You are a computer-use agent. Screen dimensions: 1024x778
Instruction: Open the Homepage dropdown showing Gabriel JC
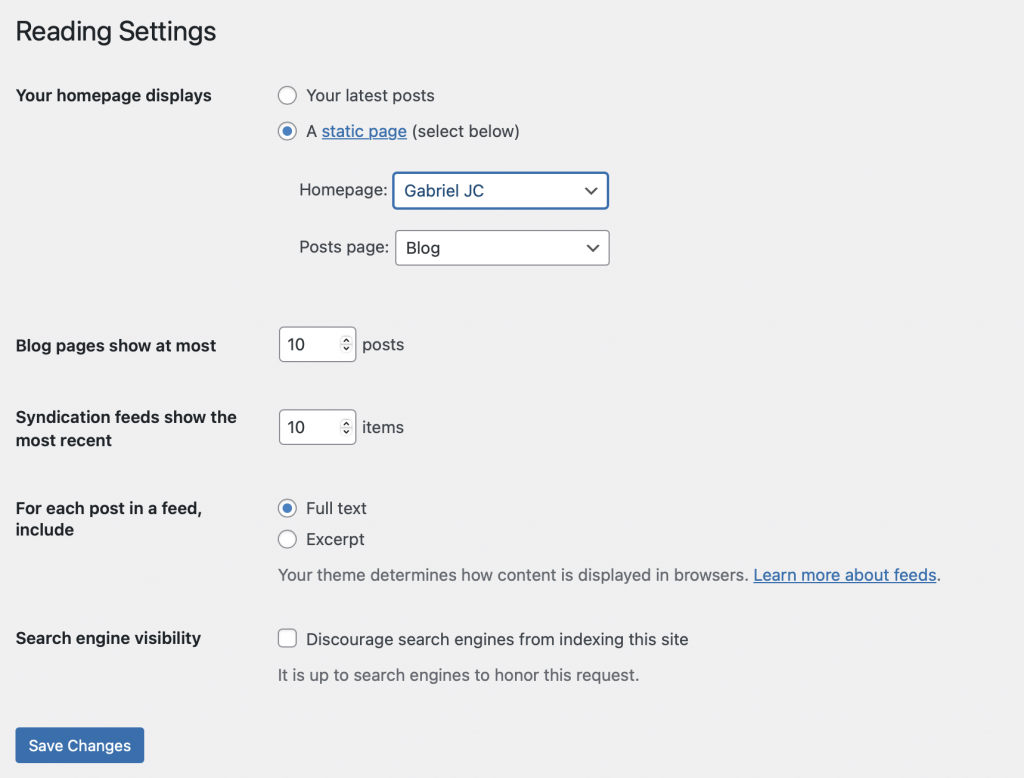click(x=490, y=190)
